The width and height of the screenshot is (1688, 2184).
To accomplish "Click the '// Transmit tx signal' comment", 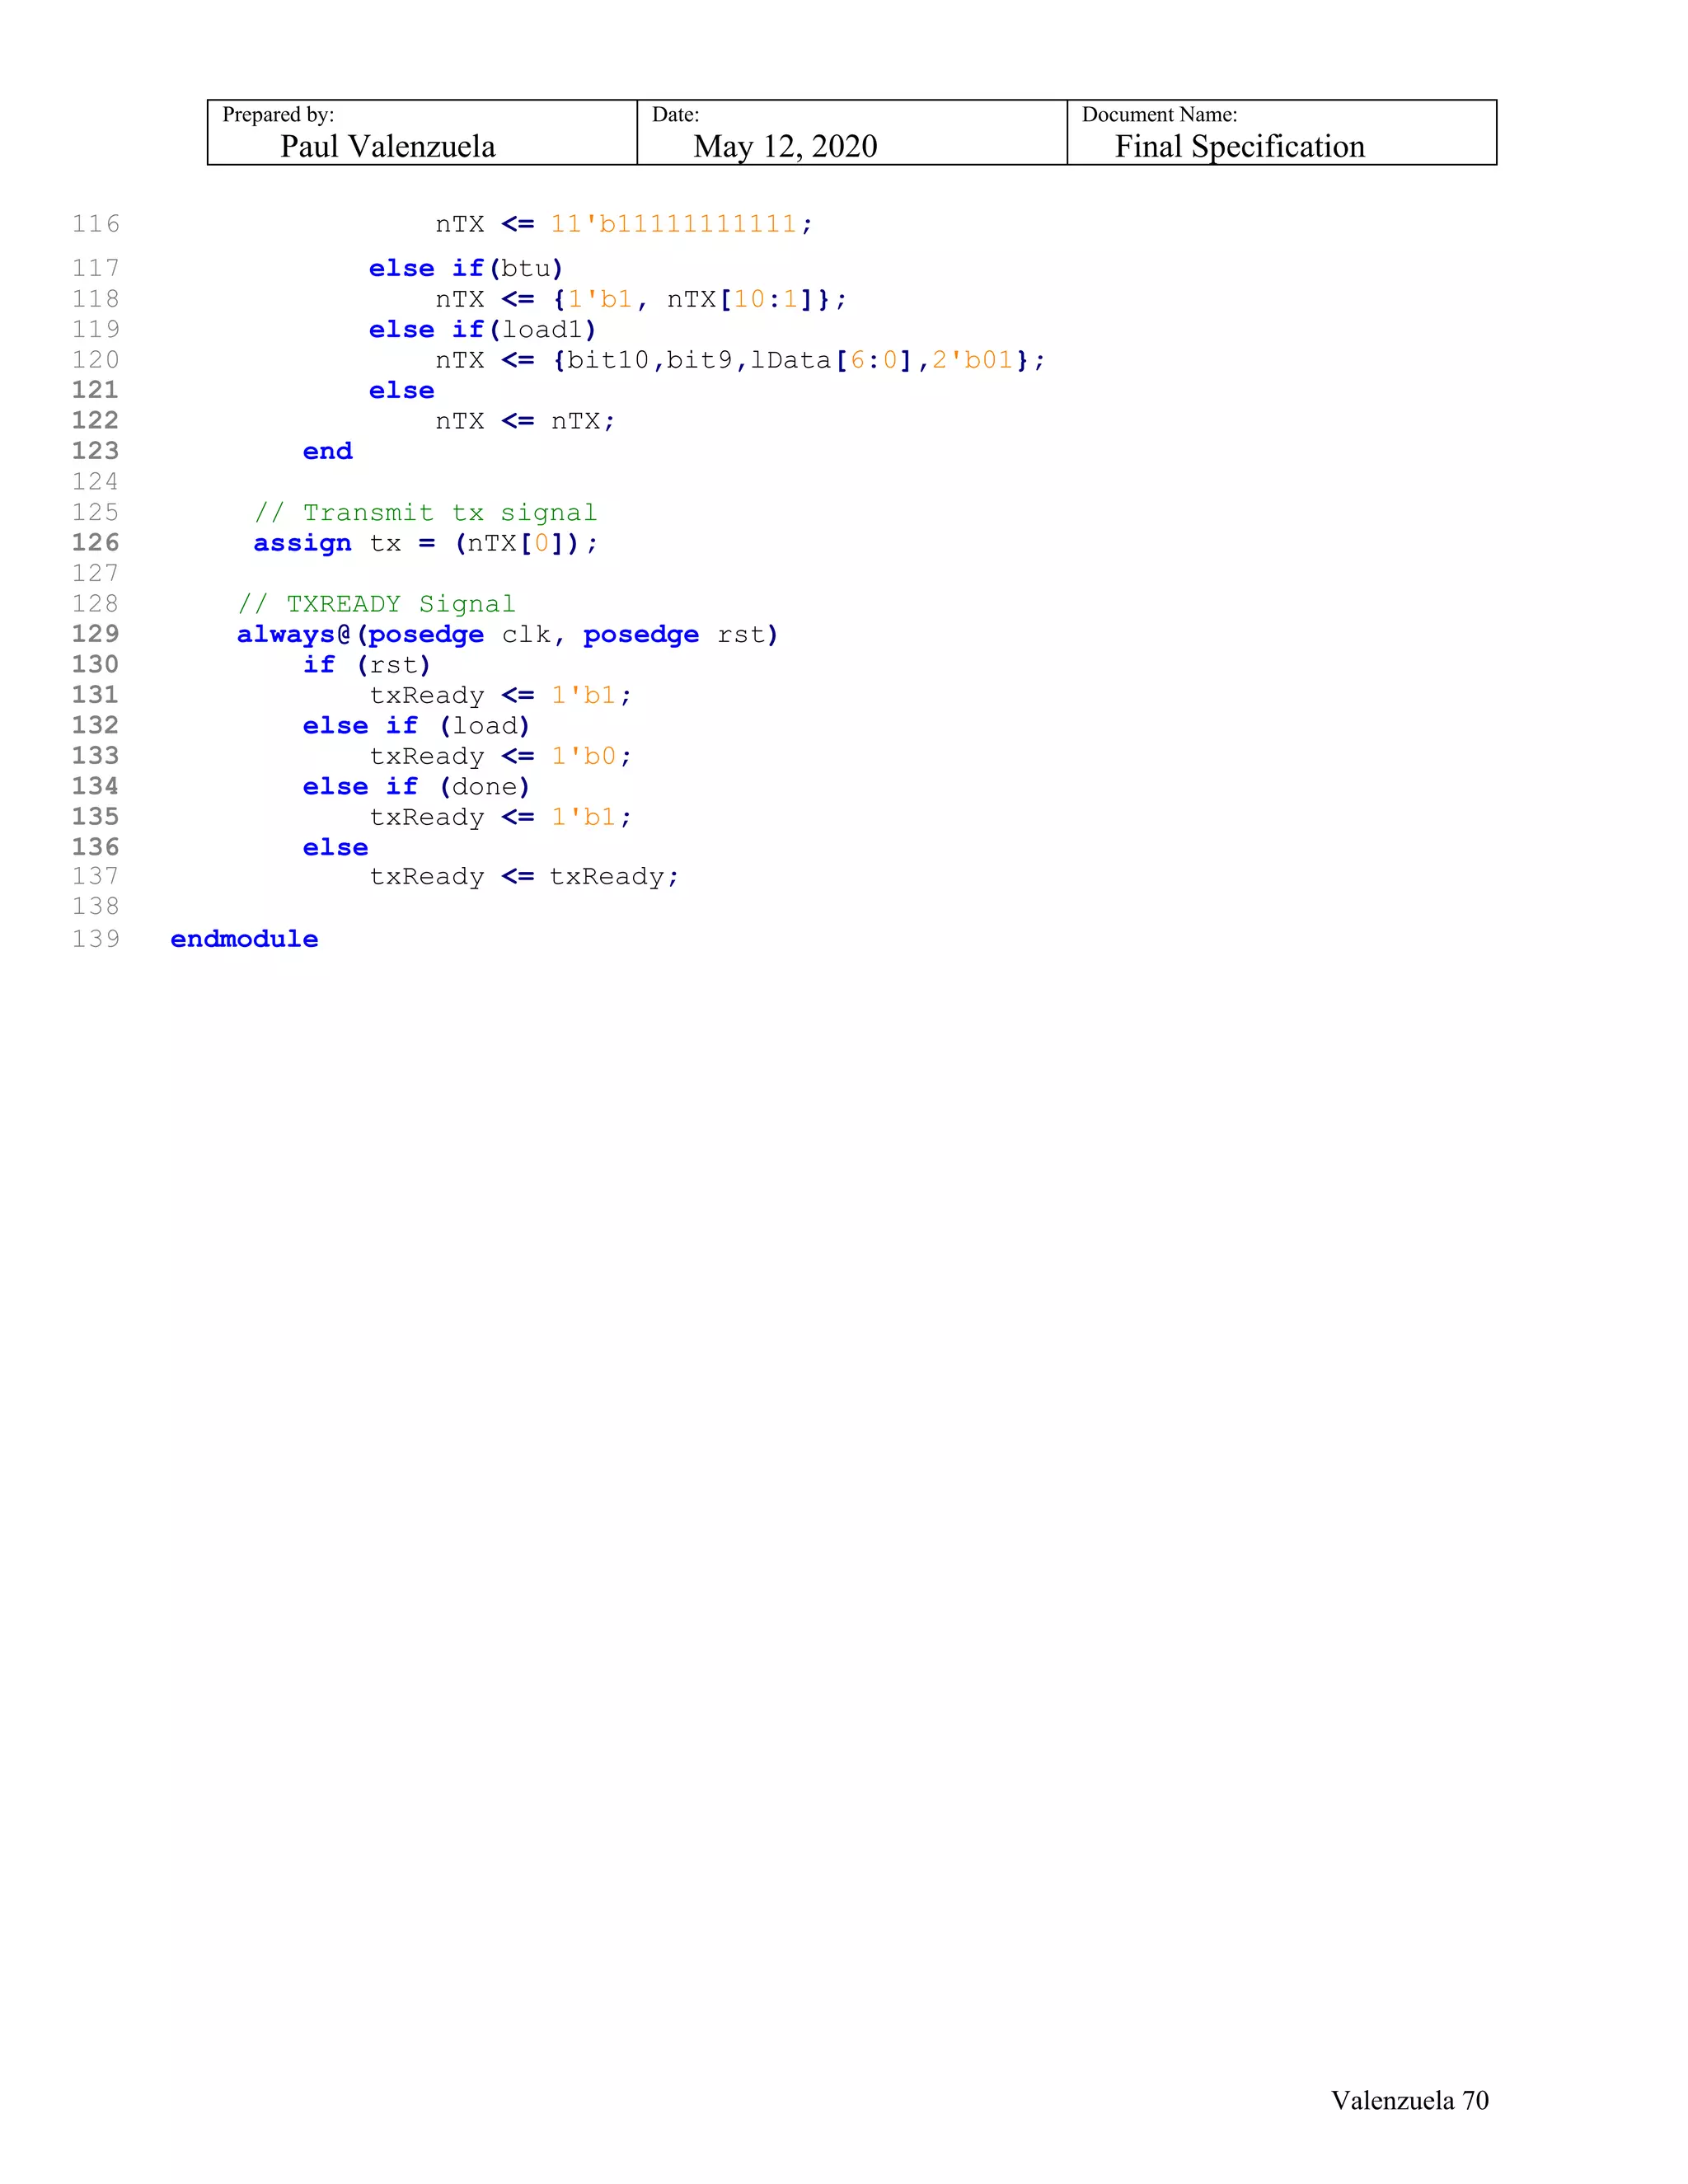I will [x=425, y=513].
